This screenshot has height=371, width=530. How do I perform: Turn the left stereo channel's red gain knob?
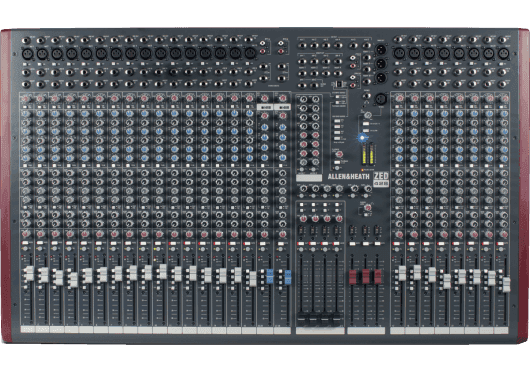(x=265, y=99)
